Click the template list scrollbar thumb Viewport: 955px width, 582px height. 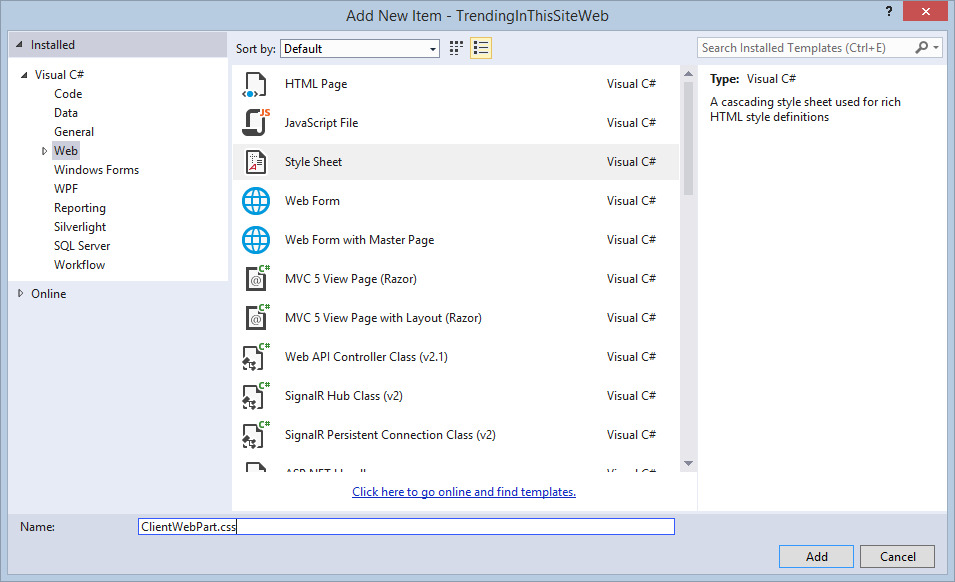pyautogui.click(x=688, y=139)
